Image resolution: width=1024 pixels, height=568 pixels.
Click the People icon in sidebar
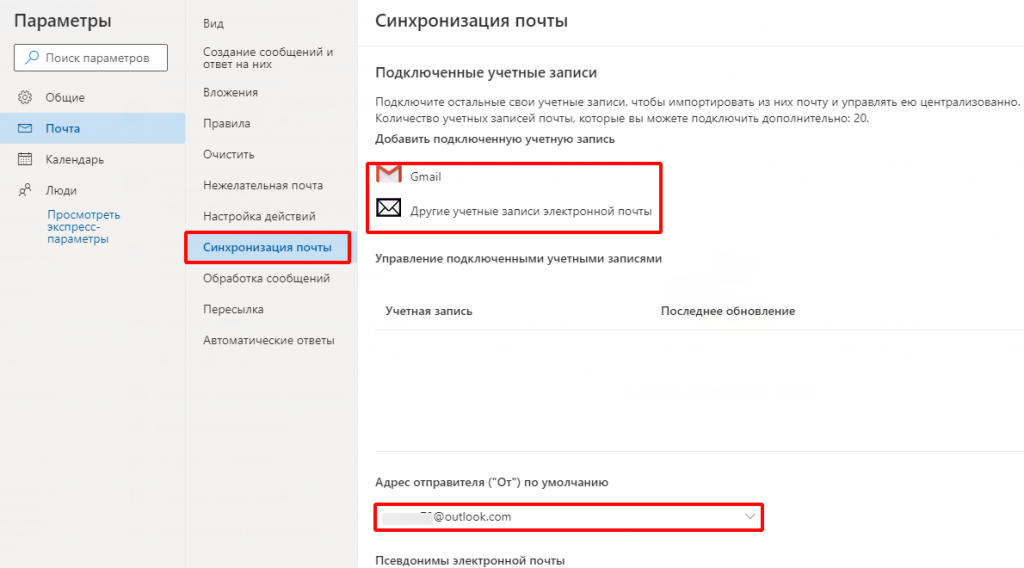(x=26, y=190)
